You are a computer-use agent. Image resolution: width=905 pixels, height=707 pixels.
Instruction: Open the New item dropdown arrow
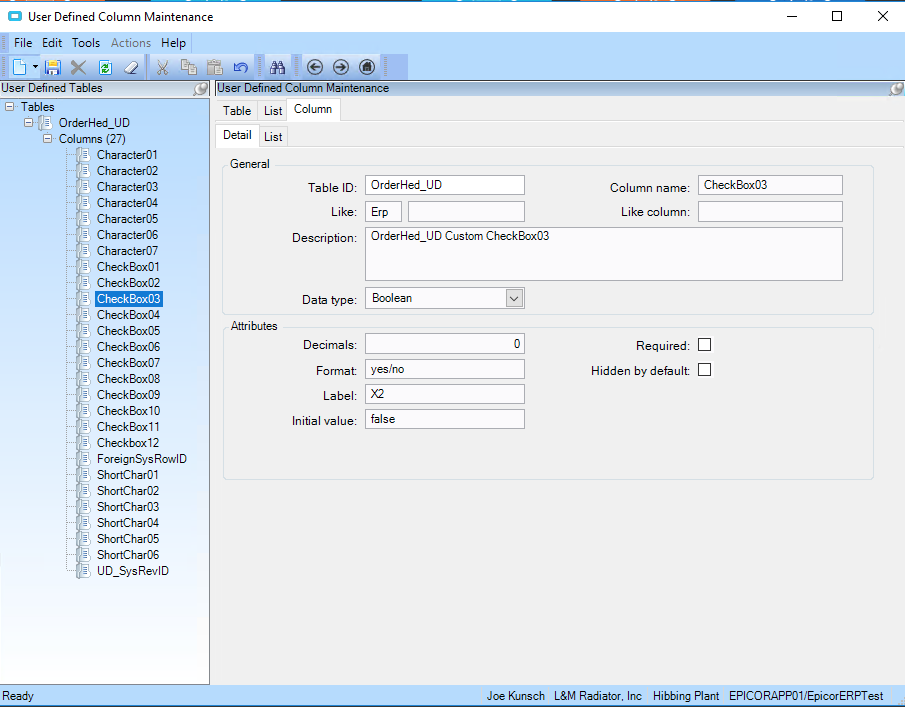tap(36, 67)
